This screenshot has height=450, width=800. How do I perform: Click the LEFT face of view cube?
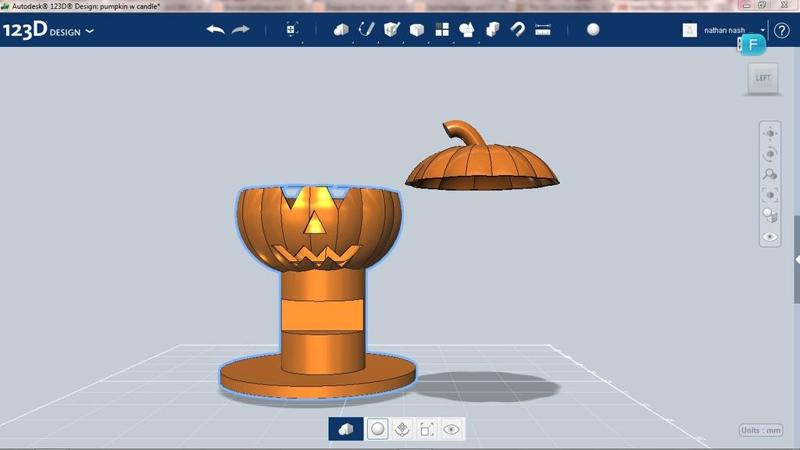(763, 78)
